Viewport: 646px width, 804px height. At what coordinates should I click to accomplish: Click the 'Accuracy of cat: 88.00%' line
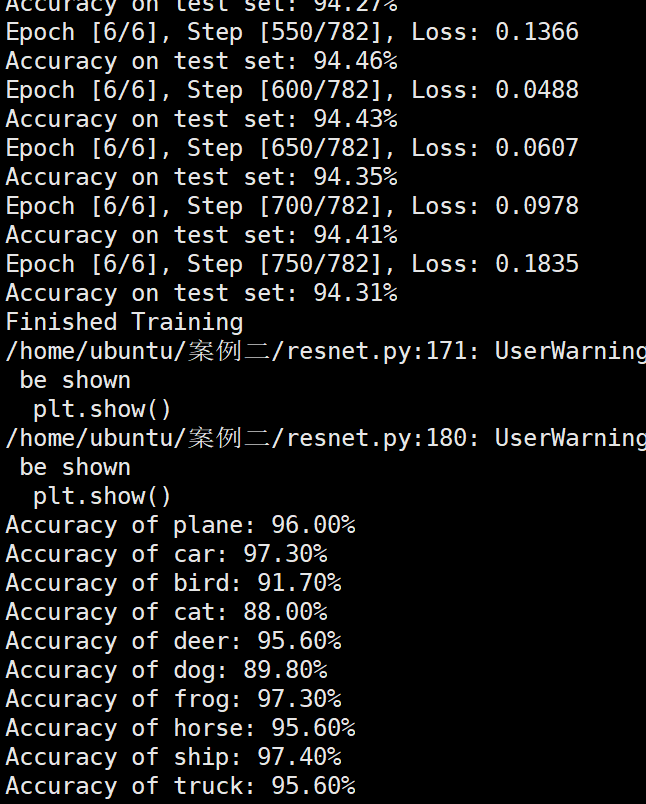tap(167, 612)
